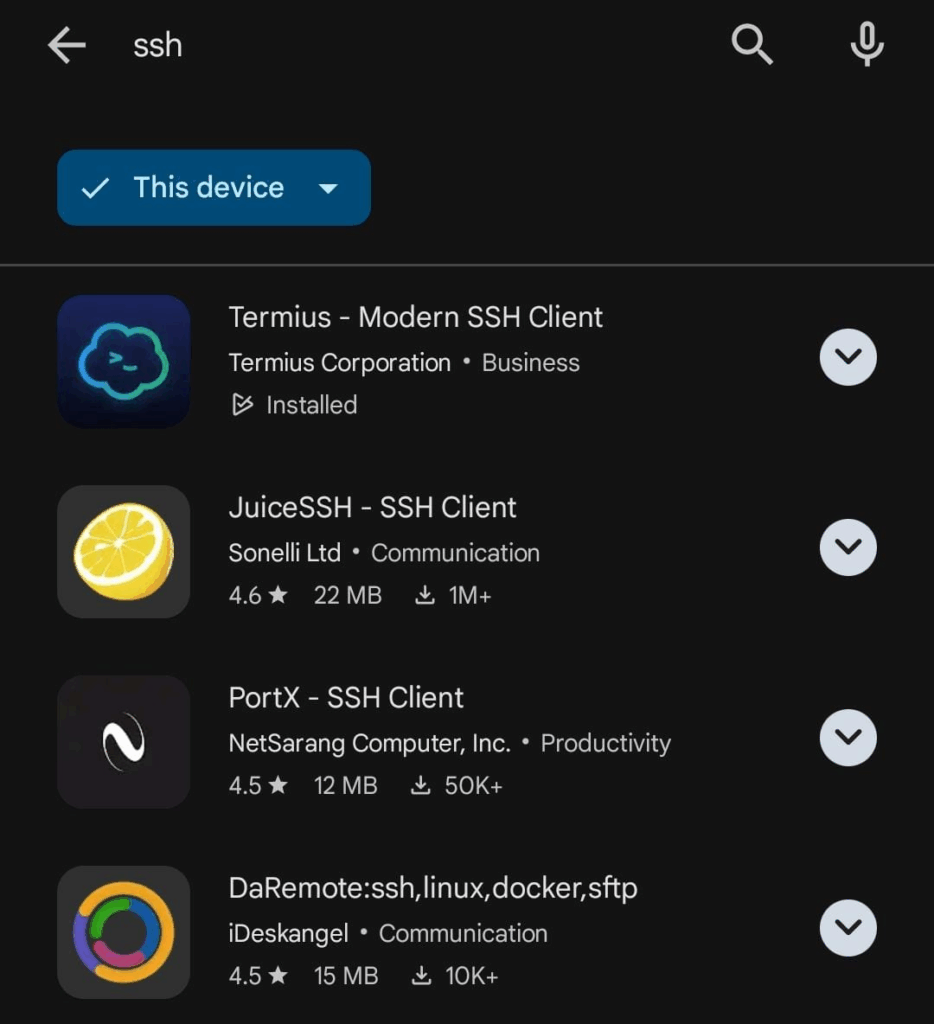This screenshot has width=934, height=1024.
Task: Edit the ssh search query text
Action: point(157,46)
